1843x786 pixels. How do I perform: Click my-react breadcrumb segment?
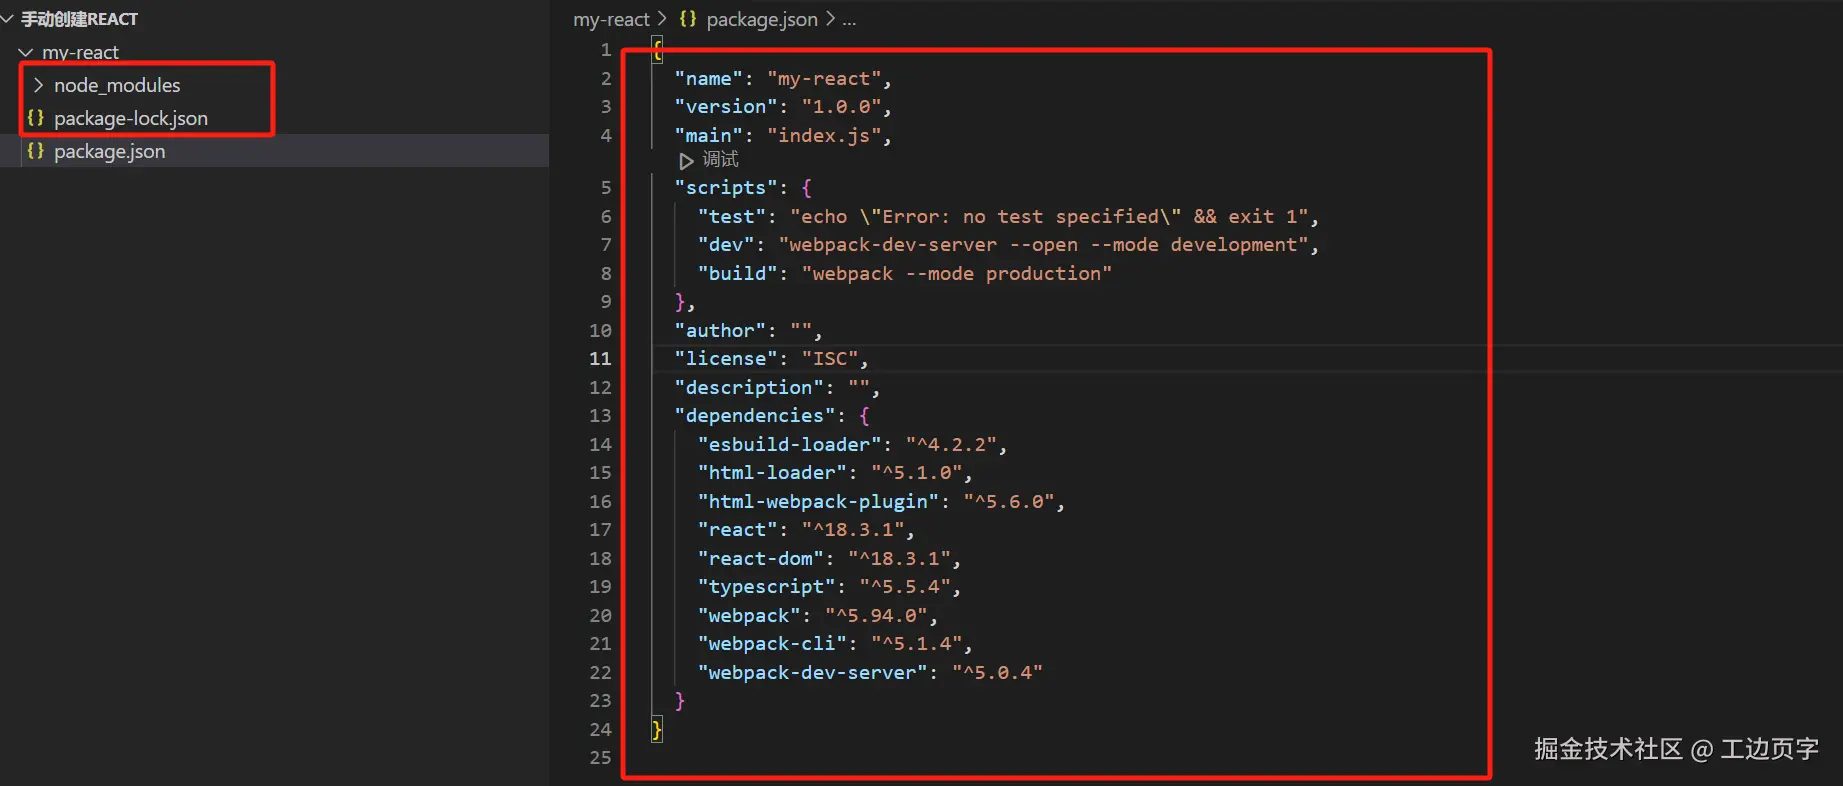pyautogui.click(x=611, y=19)
